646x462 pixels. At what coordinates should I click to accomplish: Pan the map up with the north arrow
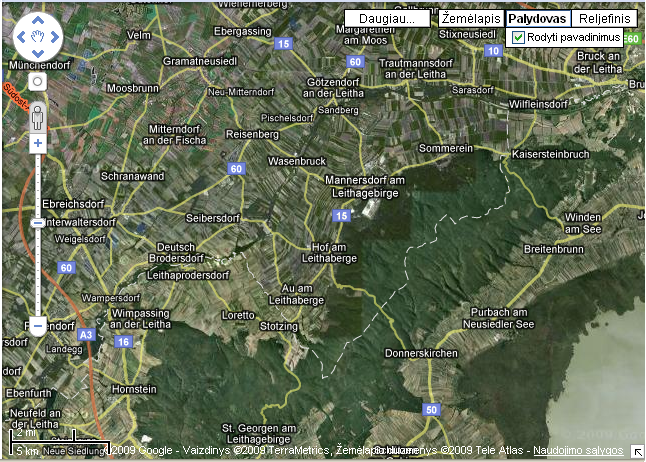(38, 21)
